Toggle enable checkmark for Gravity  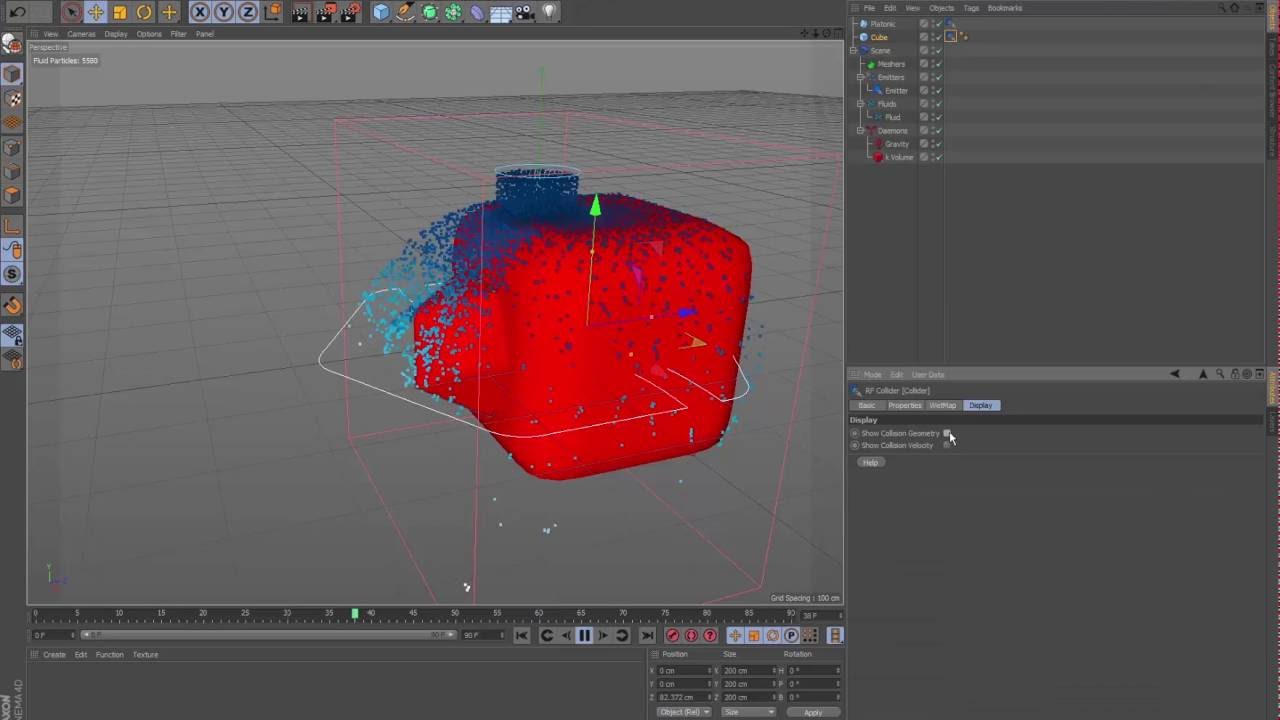pyautogui.click(x=938, y=144)
